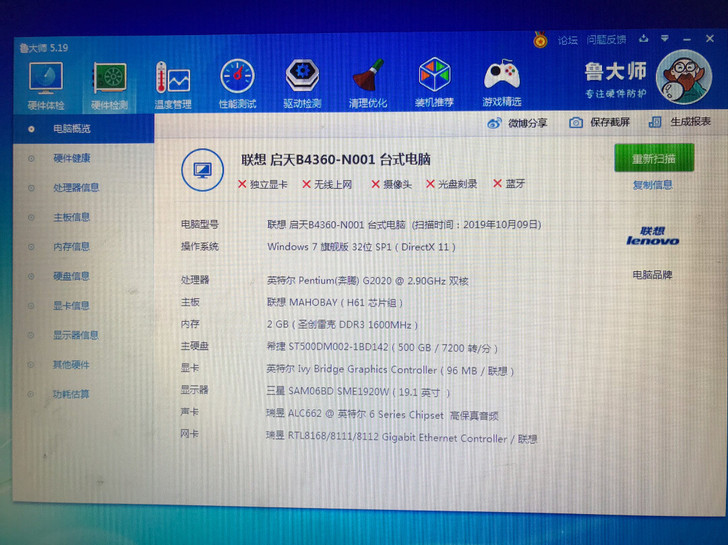Click the 摄像头 status indicator

[391, 184]
